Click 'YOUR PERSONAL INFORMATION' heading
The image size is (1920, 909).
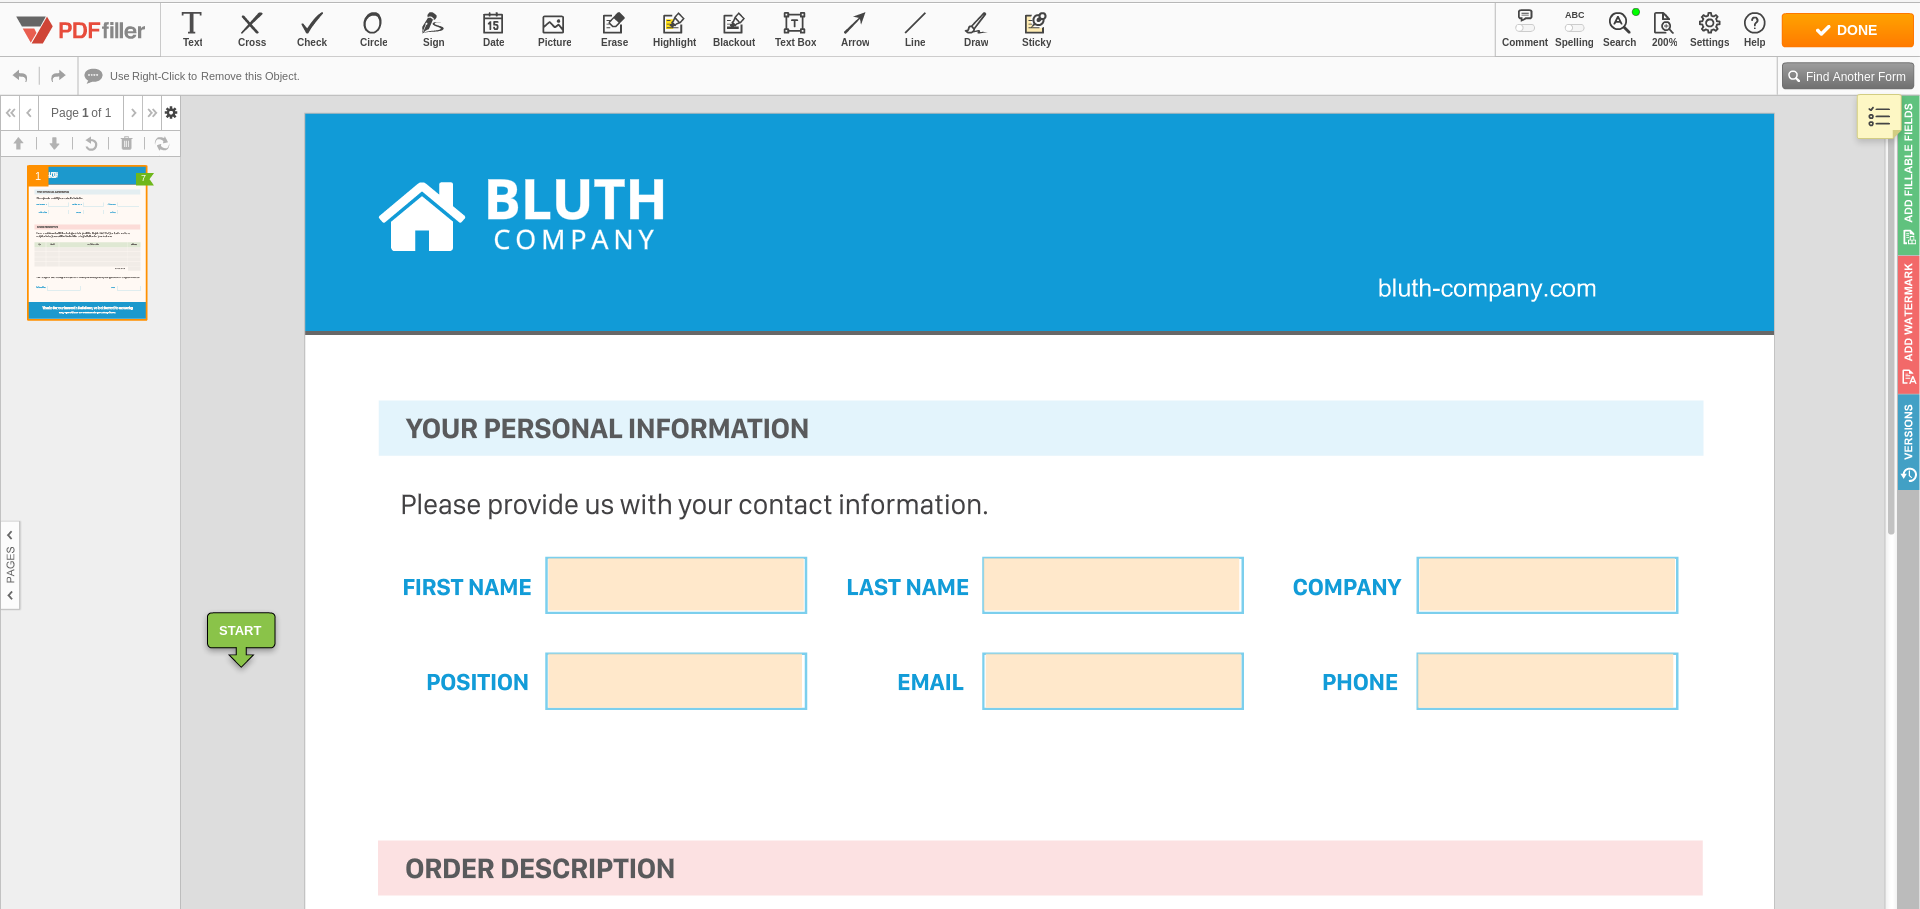[x=607, y=429]
